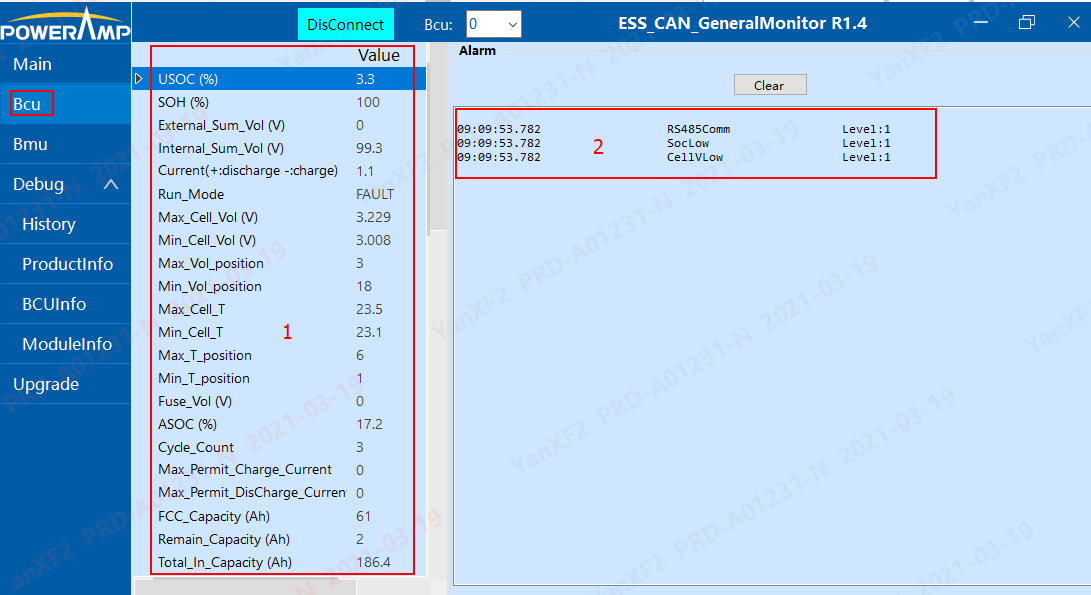Click the Value column header
Viewport: 1091px width, 595px height.
tap(379, 55)
